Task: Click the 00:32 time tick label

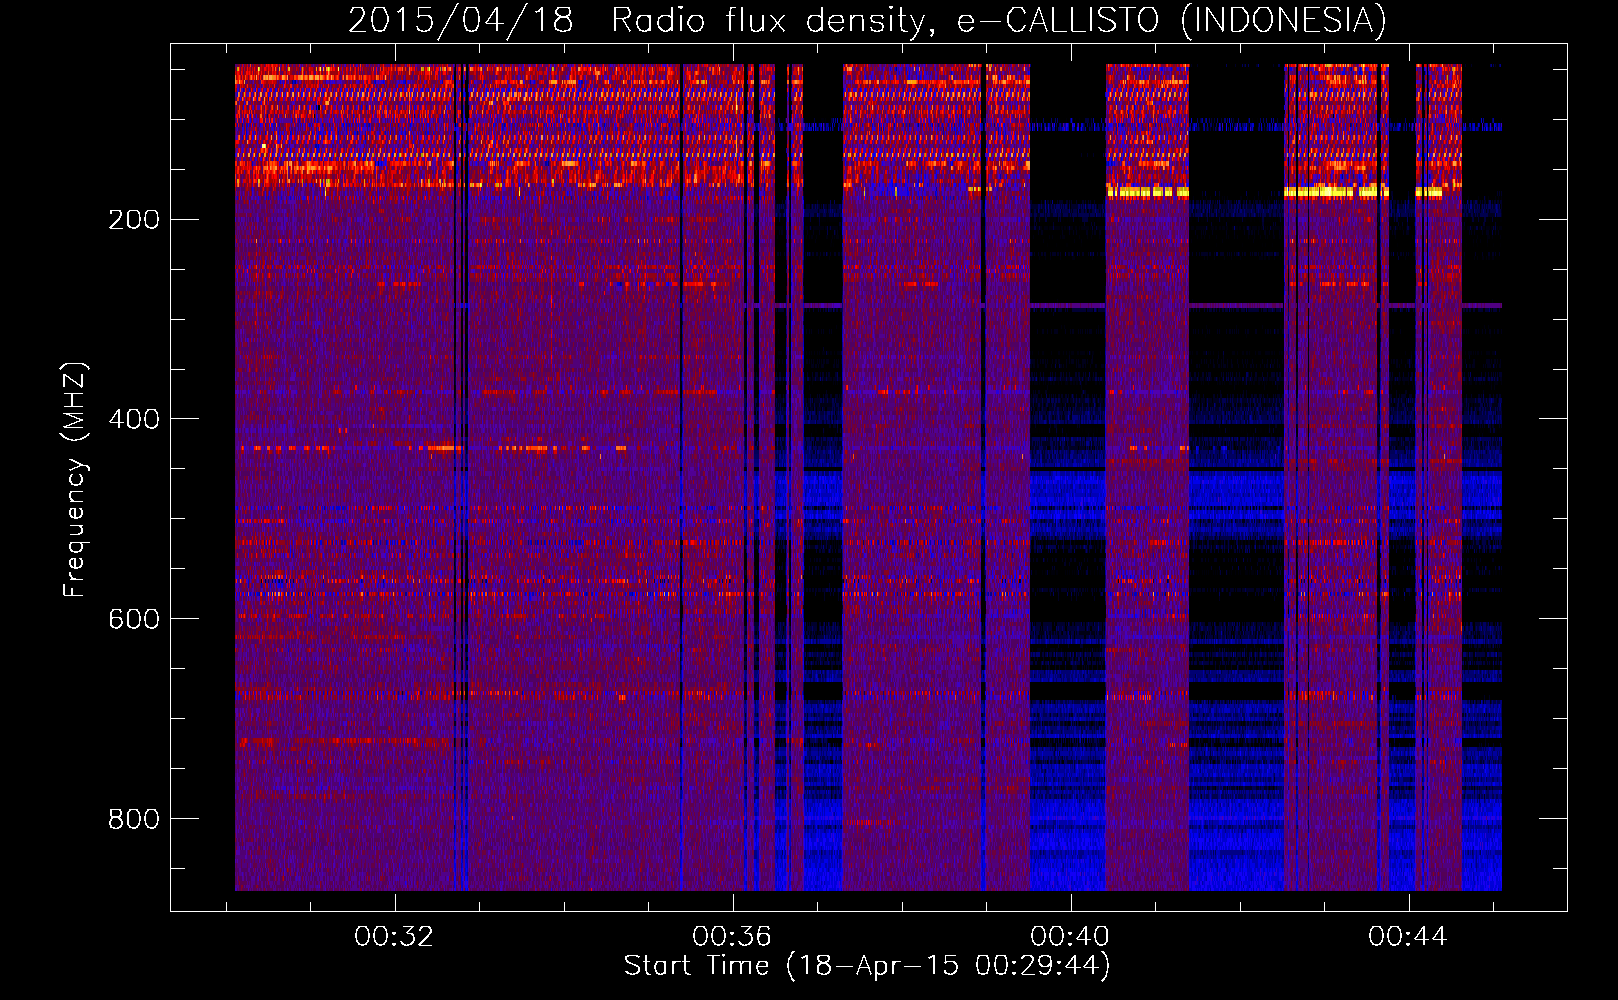Action: (x=394, y=937)
